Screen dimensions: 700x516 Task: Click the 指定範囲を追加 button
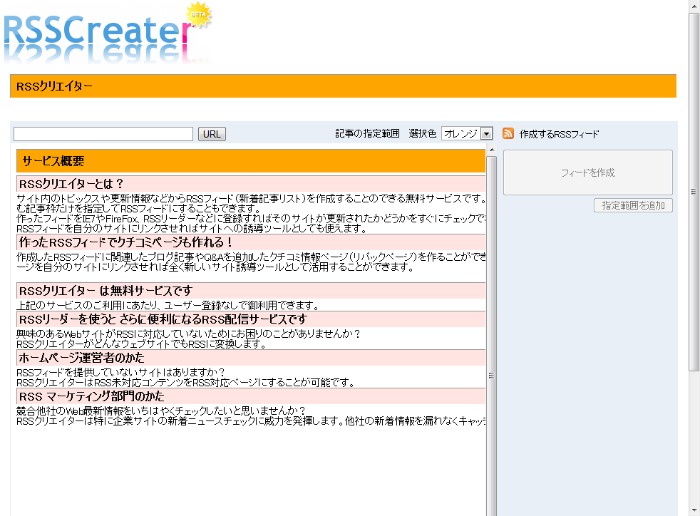pyautogui.click(x=633, y=206)
